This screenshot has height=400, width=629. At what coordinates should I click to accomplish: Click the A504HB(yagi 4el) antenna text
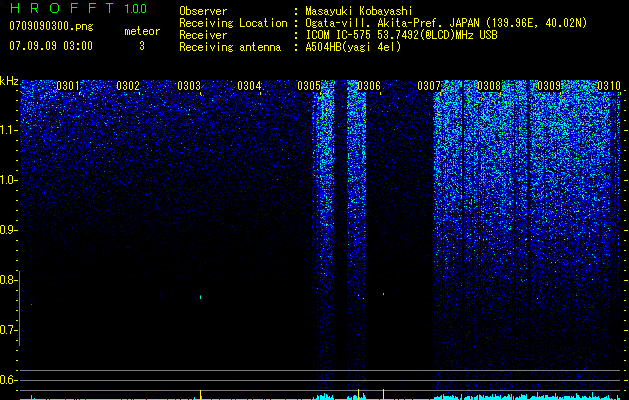[353, 47]
